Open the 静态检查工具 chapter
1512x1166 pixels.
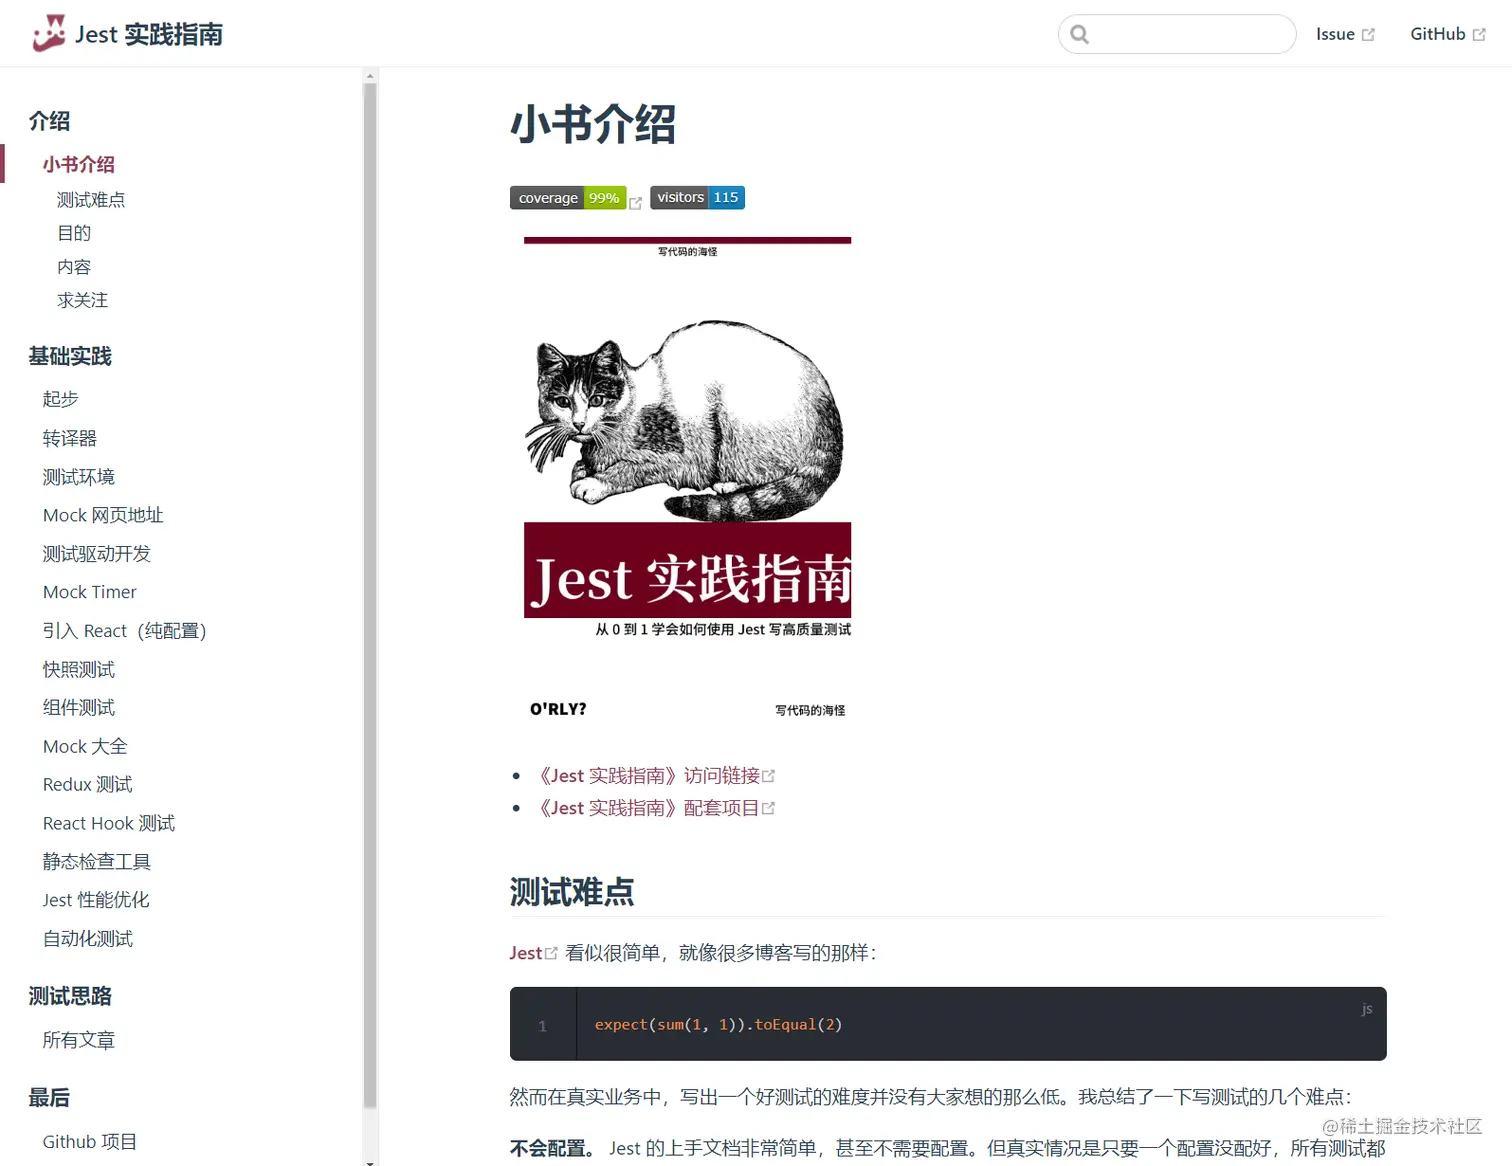(x=97, y=862)
